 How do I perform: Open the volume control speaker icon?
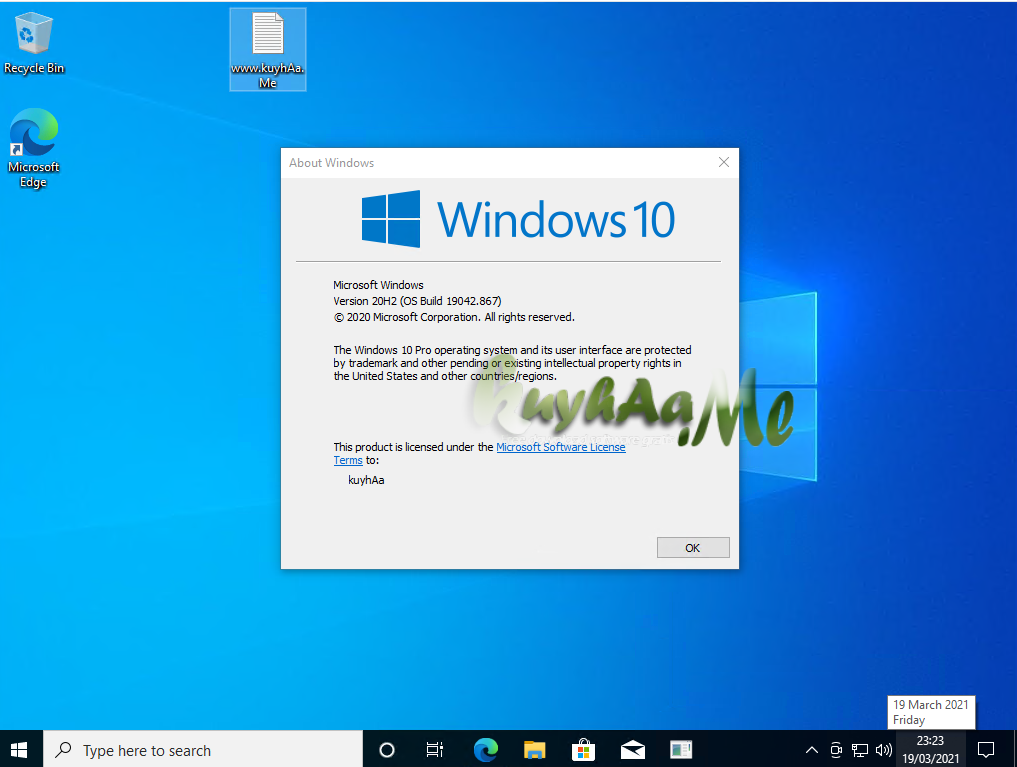click(883, 749)
